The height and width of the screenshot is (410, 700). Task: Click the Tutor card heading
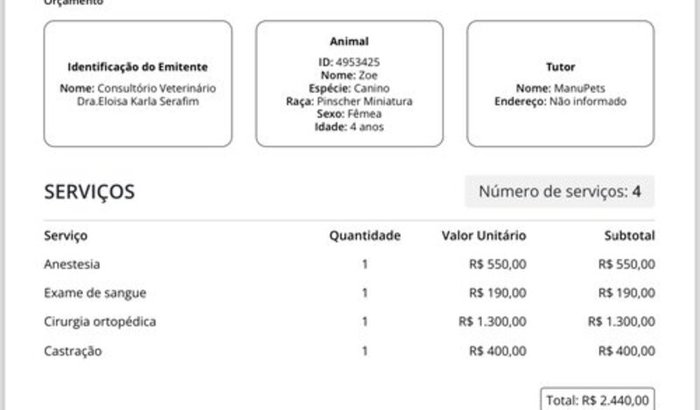[560, 67]
